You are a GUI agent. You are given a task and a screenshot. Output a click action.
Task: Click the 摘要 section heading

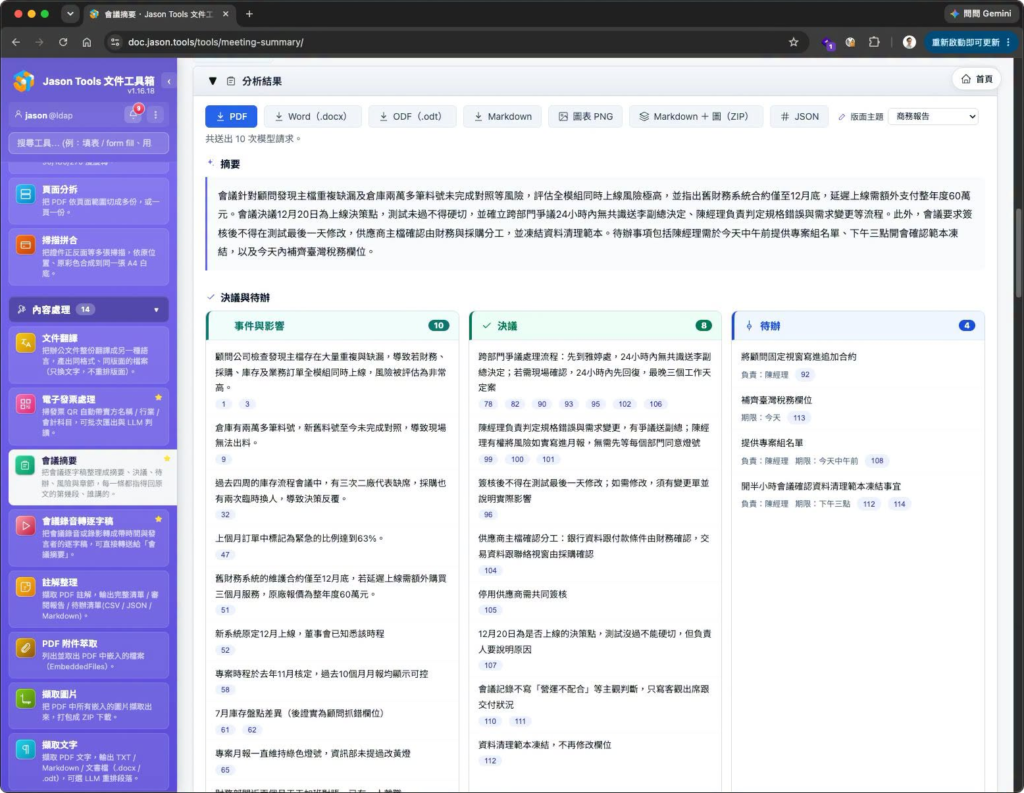(x=230, y=164)
